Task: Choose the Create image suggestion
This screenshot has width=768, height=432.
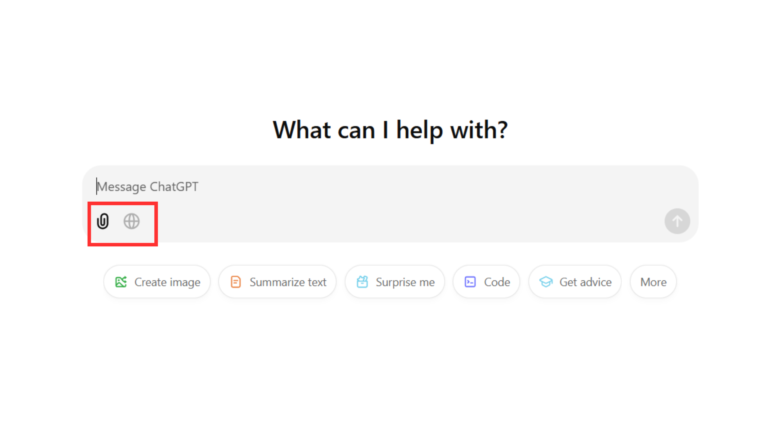Action: [x=157, y=282]
